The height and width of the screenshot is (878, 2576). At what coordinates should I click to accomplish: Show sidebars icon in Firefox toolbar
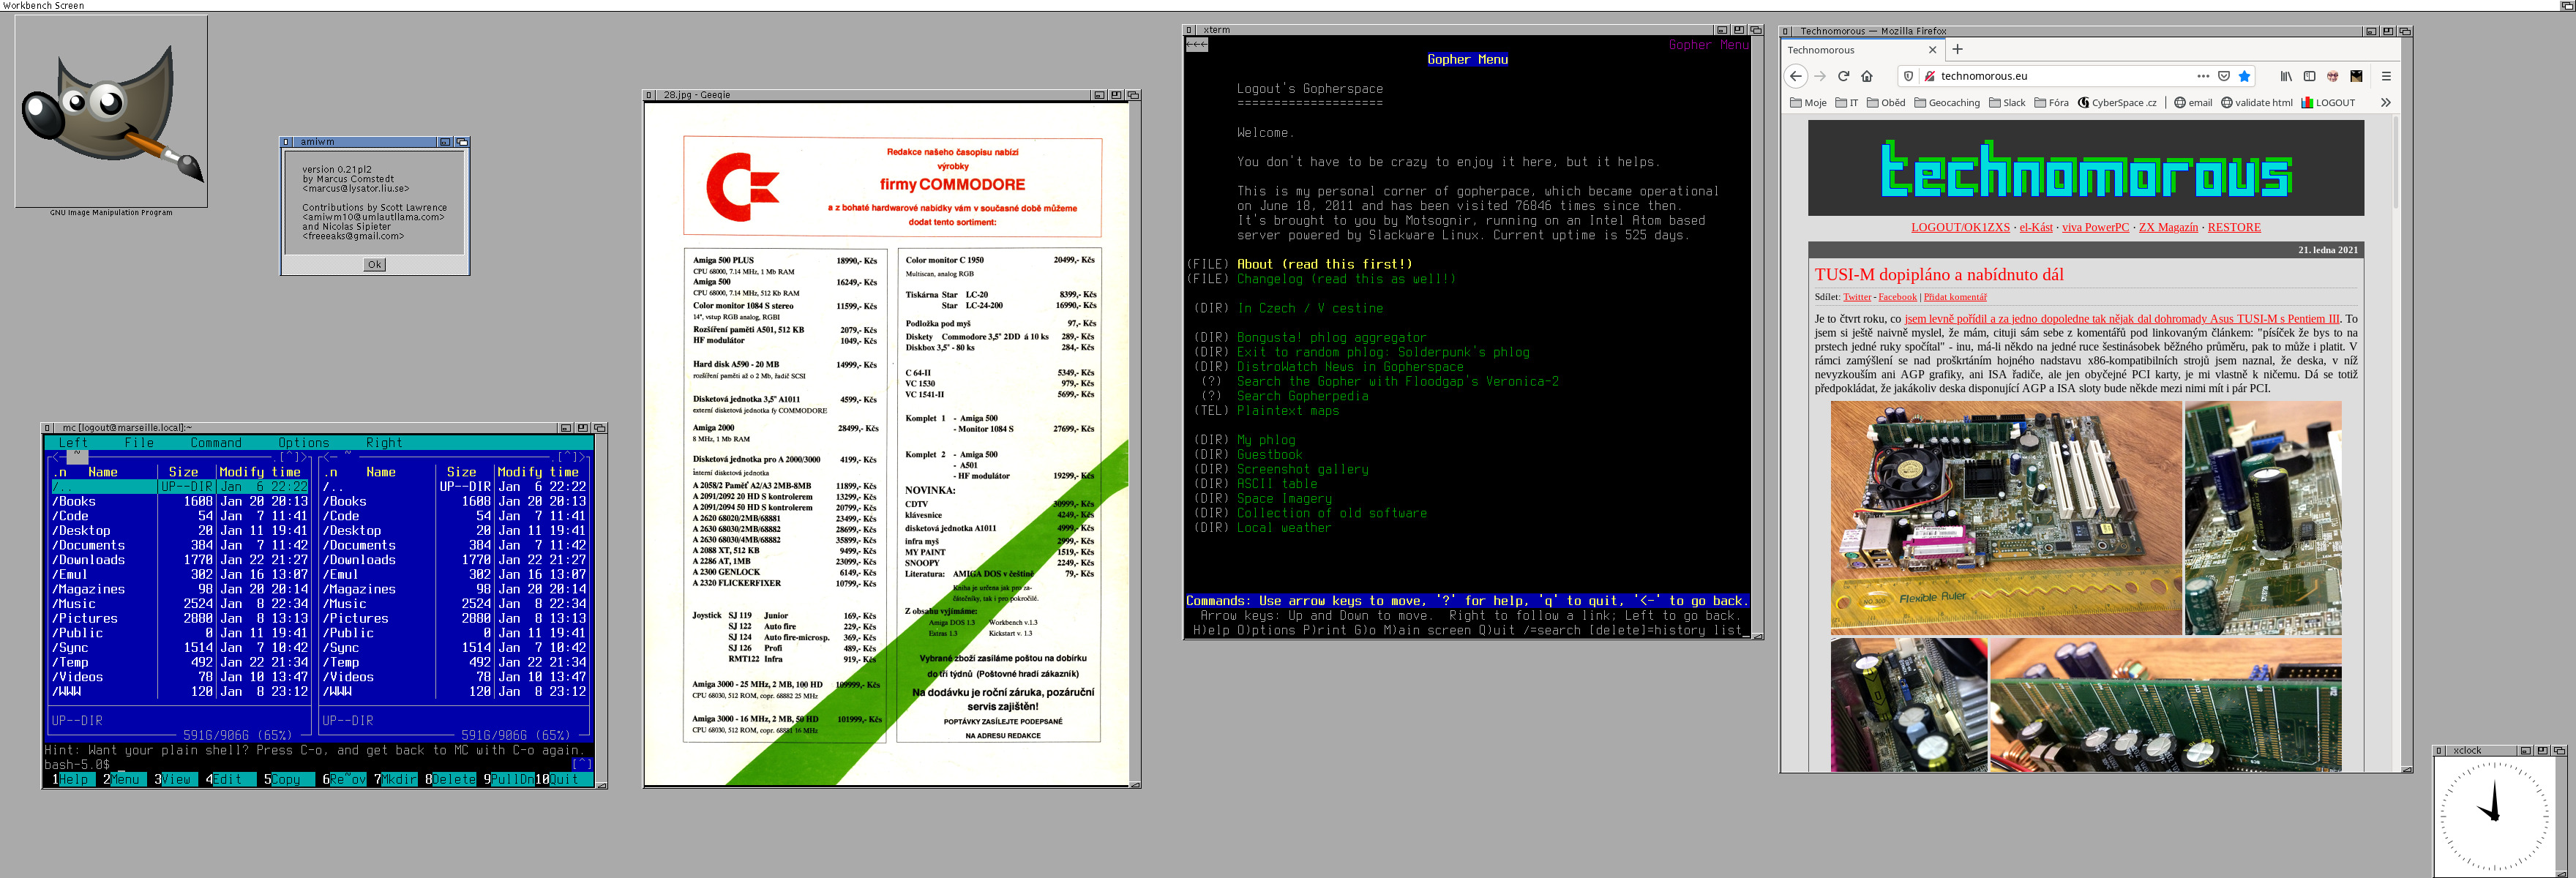point(2309,76)
